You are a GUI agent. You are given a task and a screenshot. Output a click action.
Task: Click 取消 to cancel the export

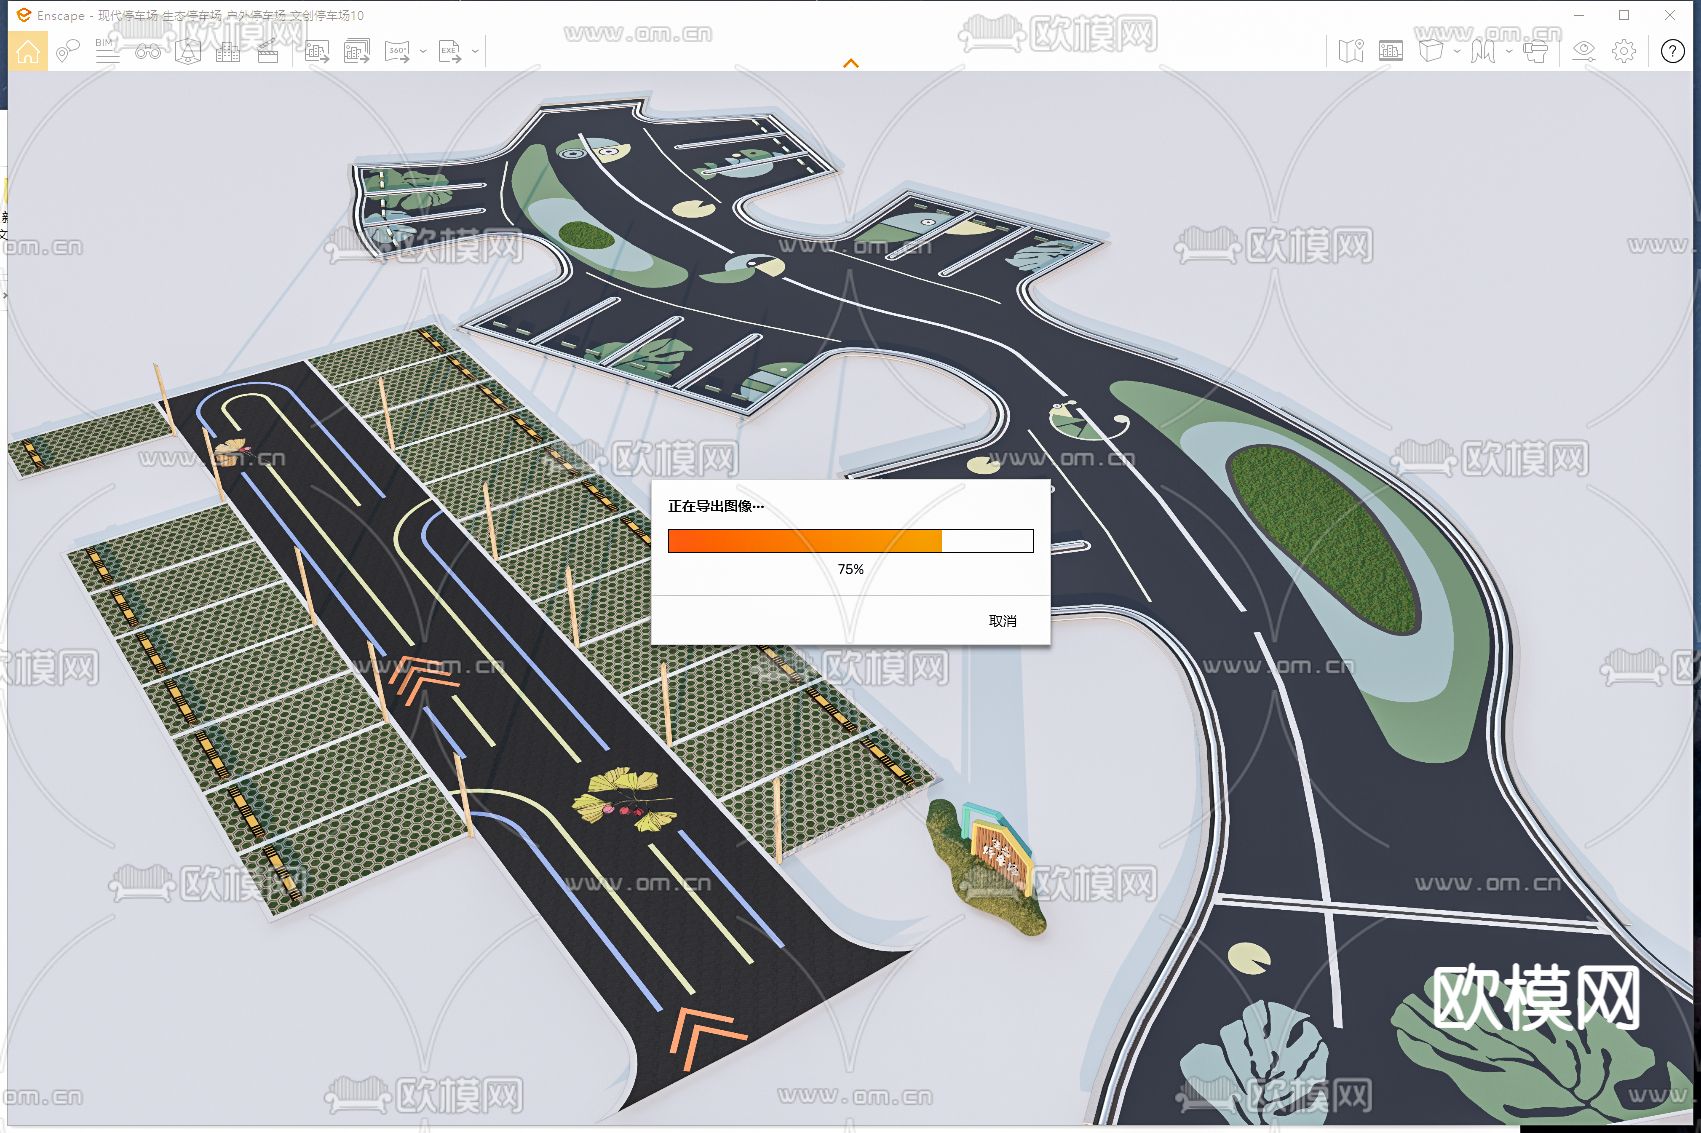coord(1003,621)
